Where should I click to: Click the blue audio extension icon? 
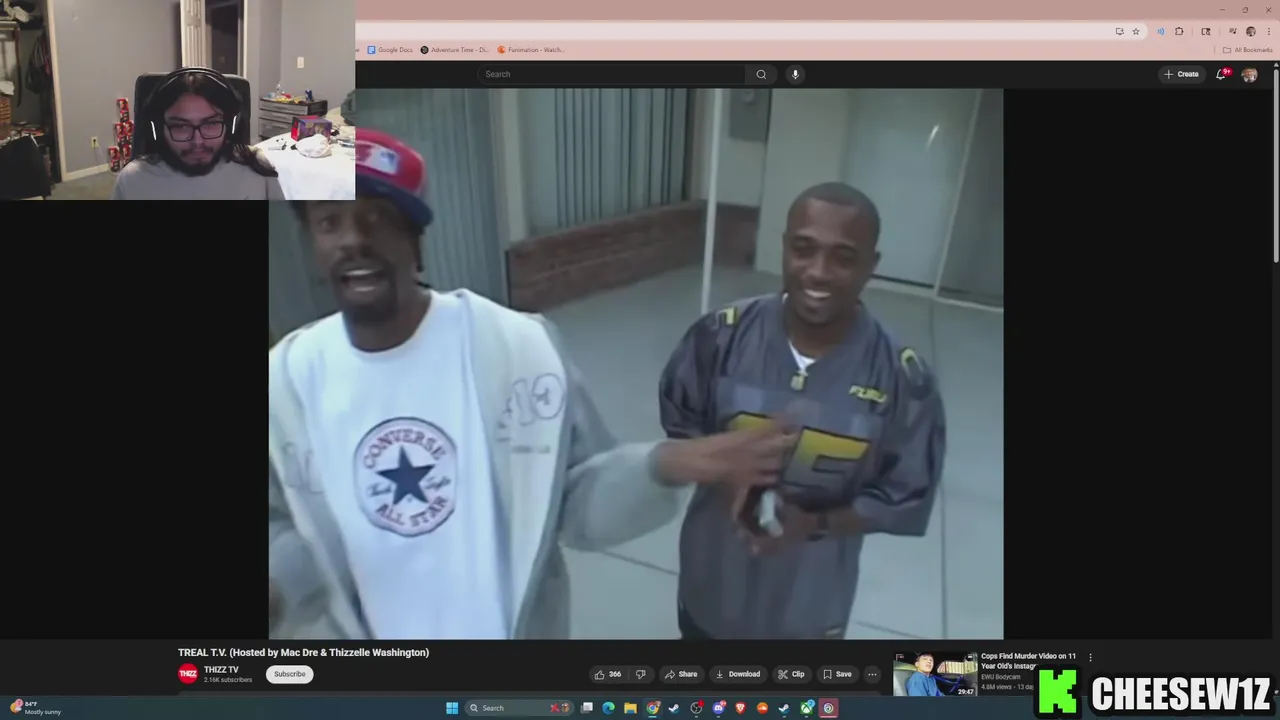click(x=1161, y=31)
